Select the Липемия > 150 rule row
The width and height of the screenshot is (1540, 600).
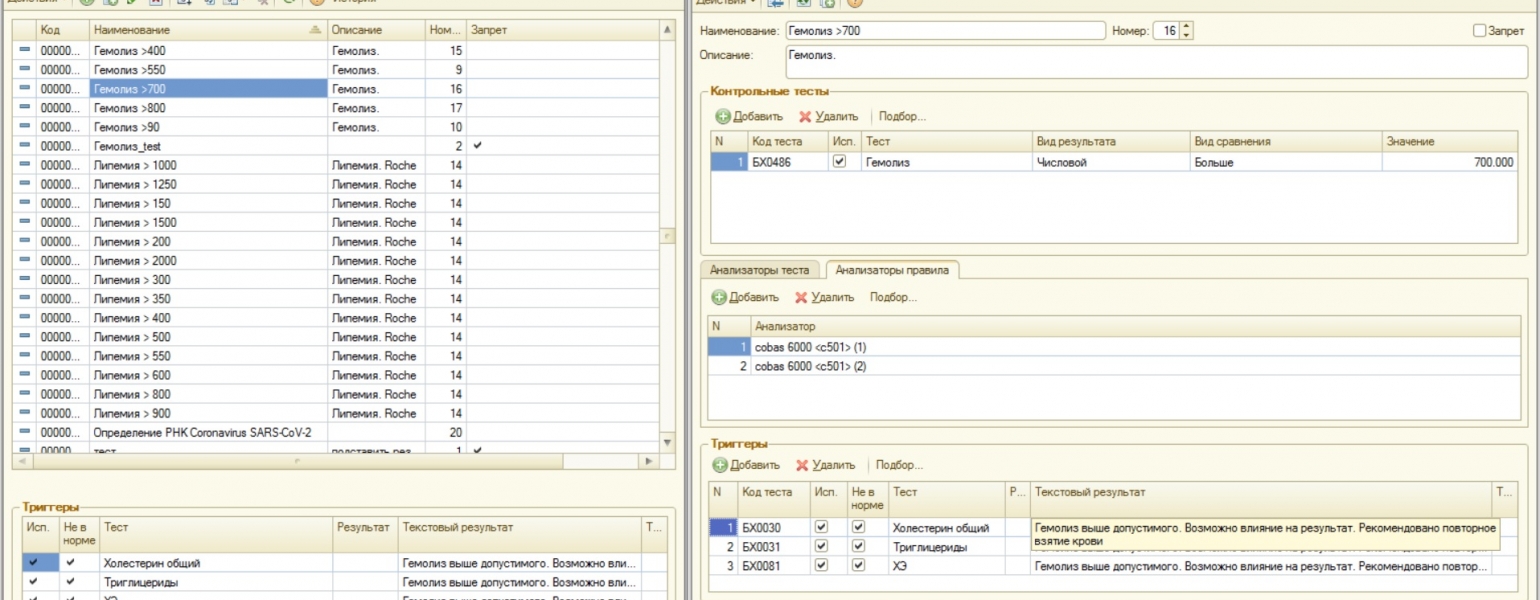point(335,203)
